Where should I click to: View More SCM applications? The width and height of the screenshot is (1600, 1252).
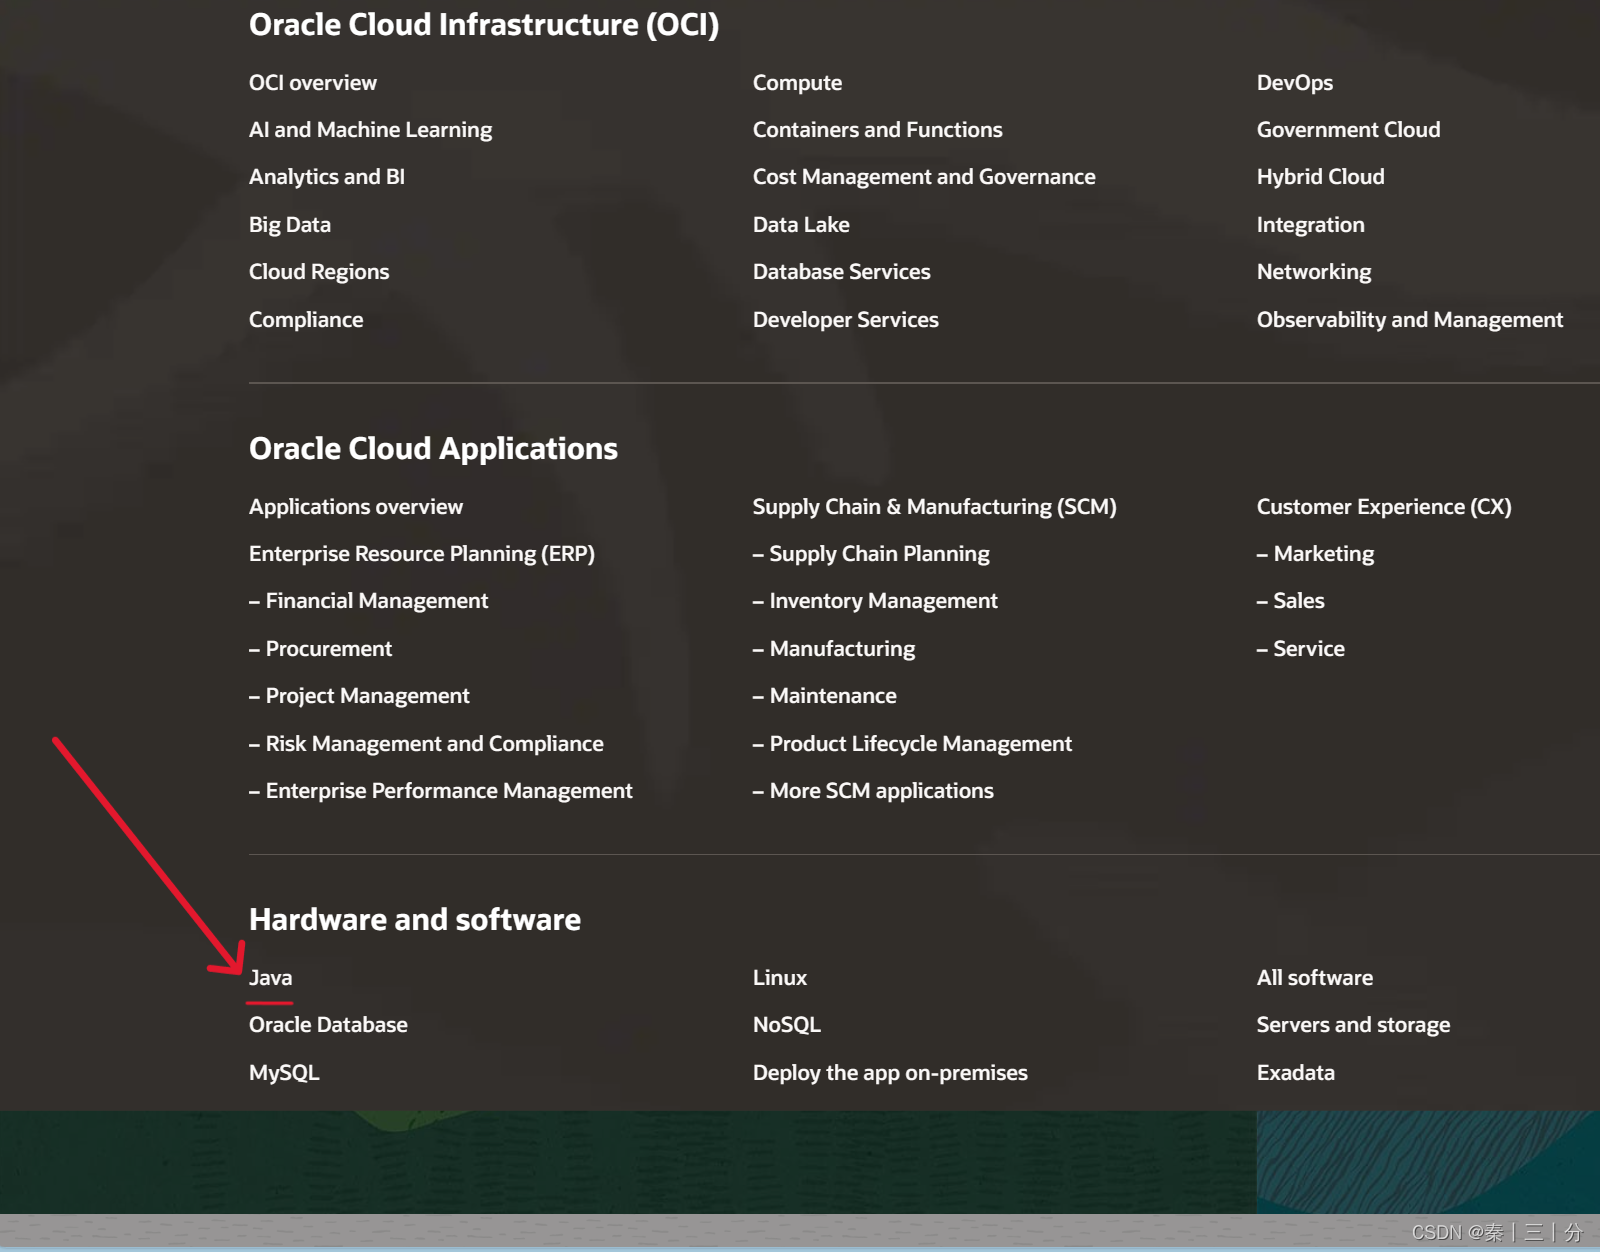[x=873, y=791]
